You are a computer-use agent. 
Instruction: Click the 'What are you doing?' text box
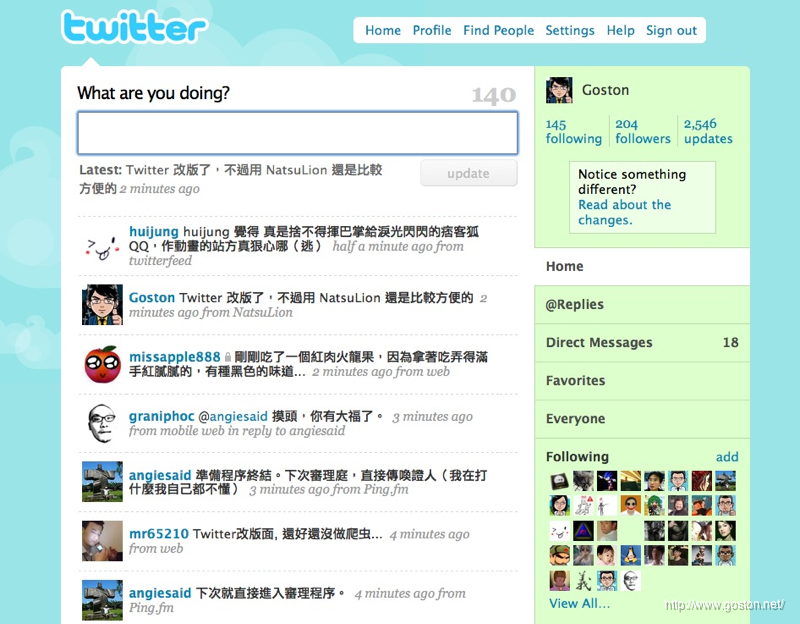[297, 133]
